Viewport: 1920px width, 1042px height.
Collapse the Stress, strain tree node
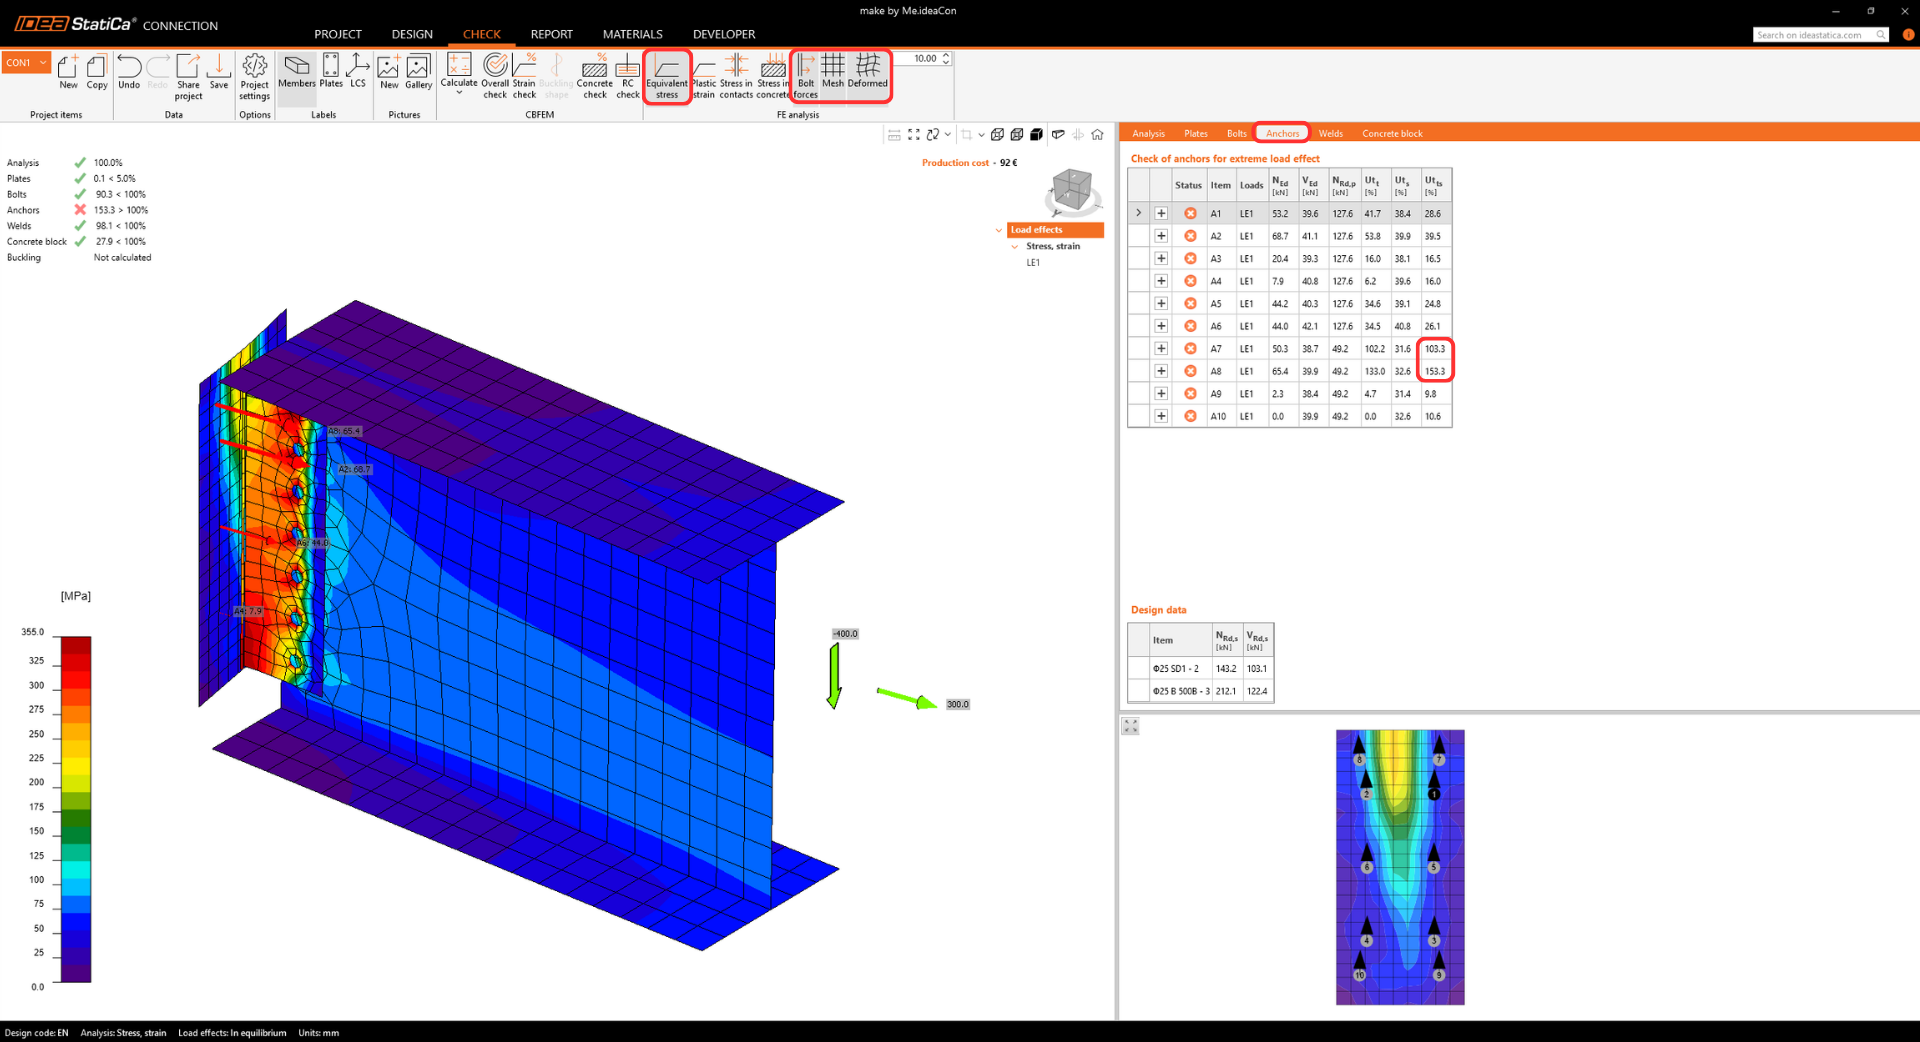pyautogui.click(x=1015, y=246)
